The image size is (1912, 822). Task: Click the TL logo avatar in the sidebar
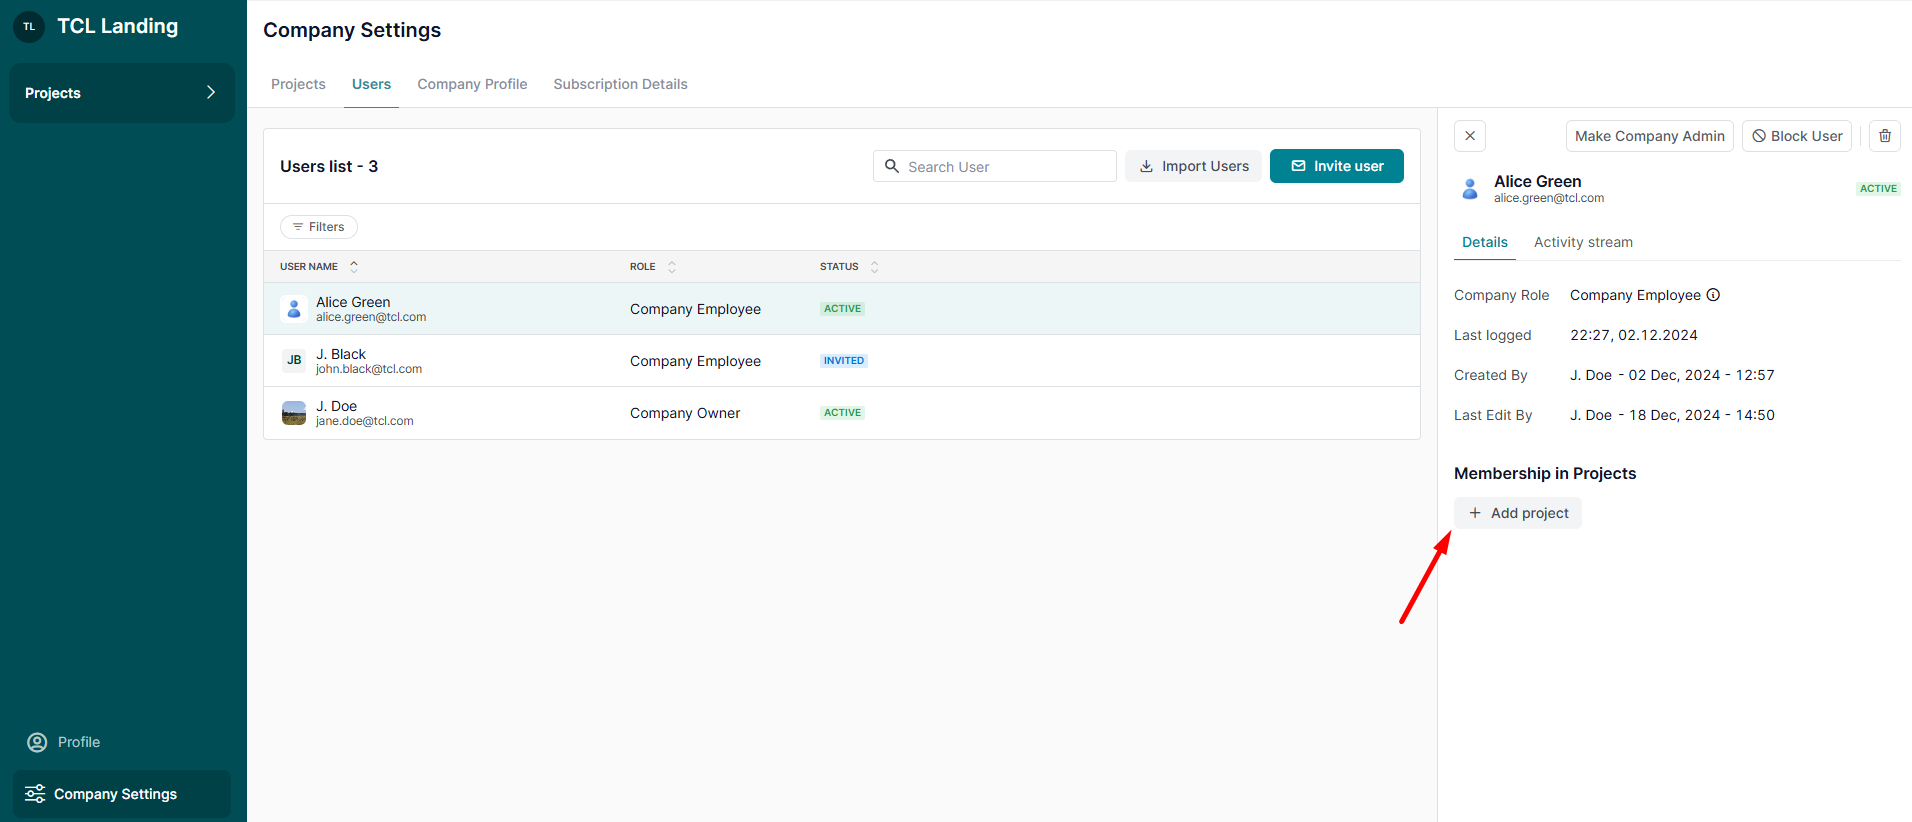[29, 27]
